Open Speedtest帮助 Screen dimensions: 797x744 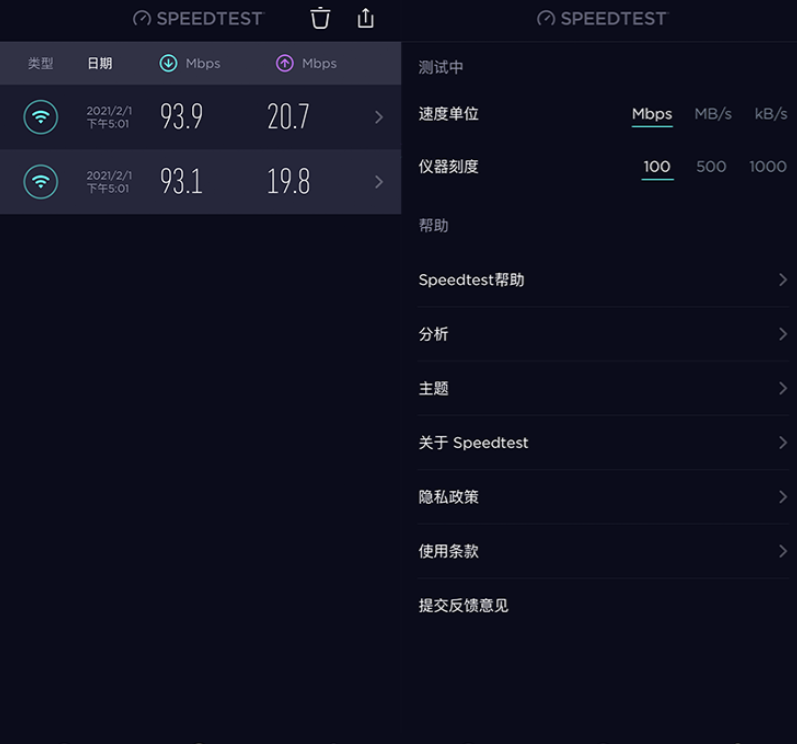click(603, 280)
